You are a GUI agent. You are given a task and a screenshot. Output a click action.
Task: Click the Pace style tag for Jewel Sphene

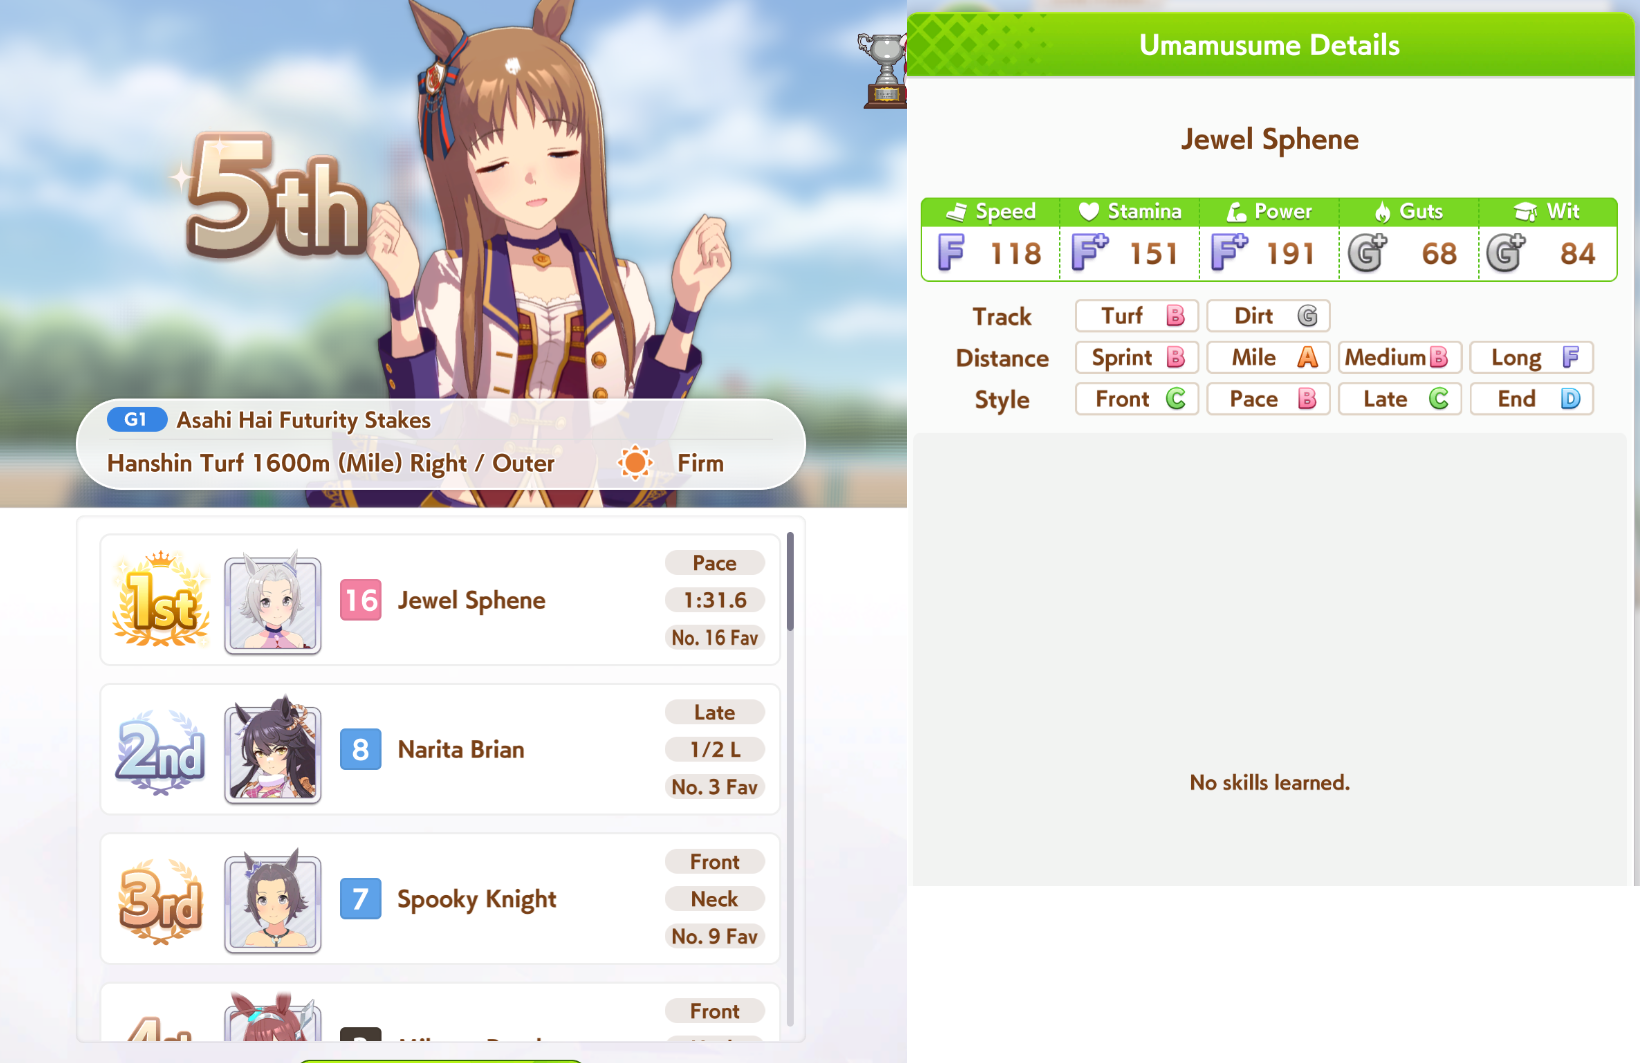click(x=715, y=563)
